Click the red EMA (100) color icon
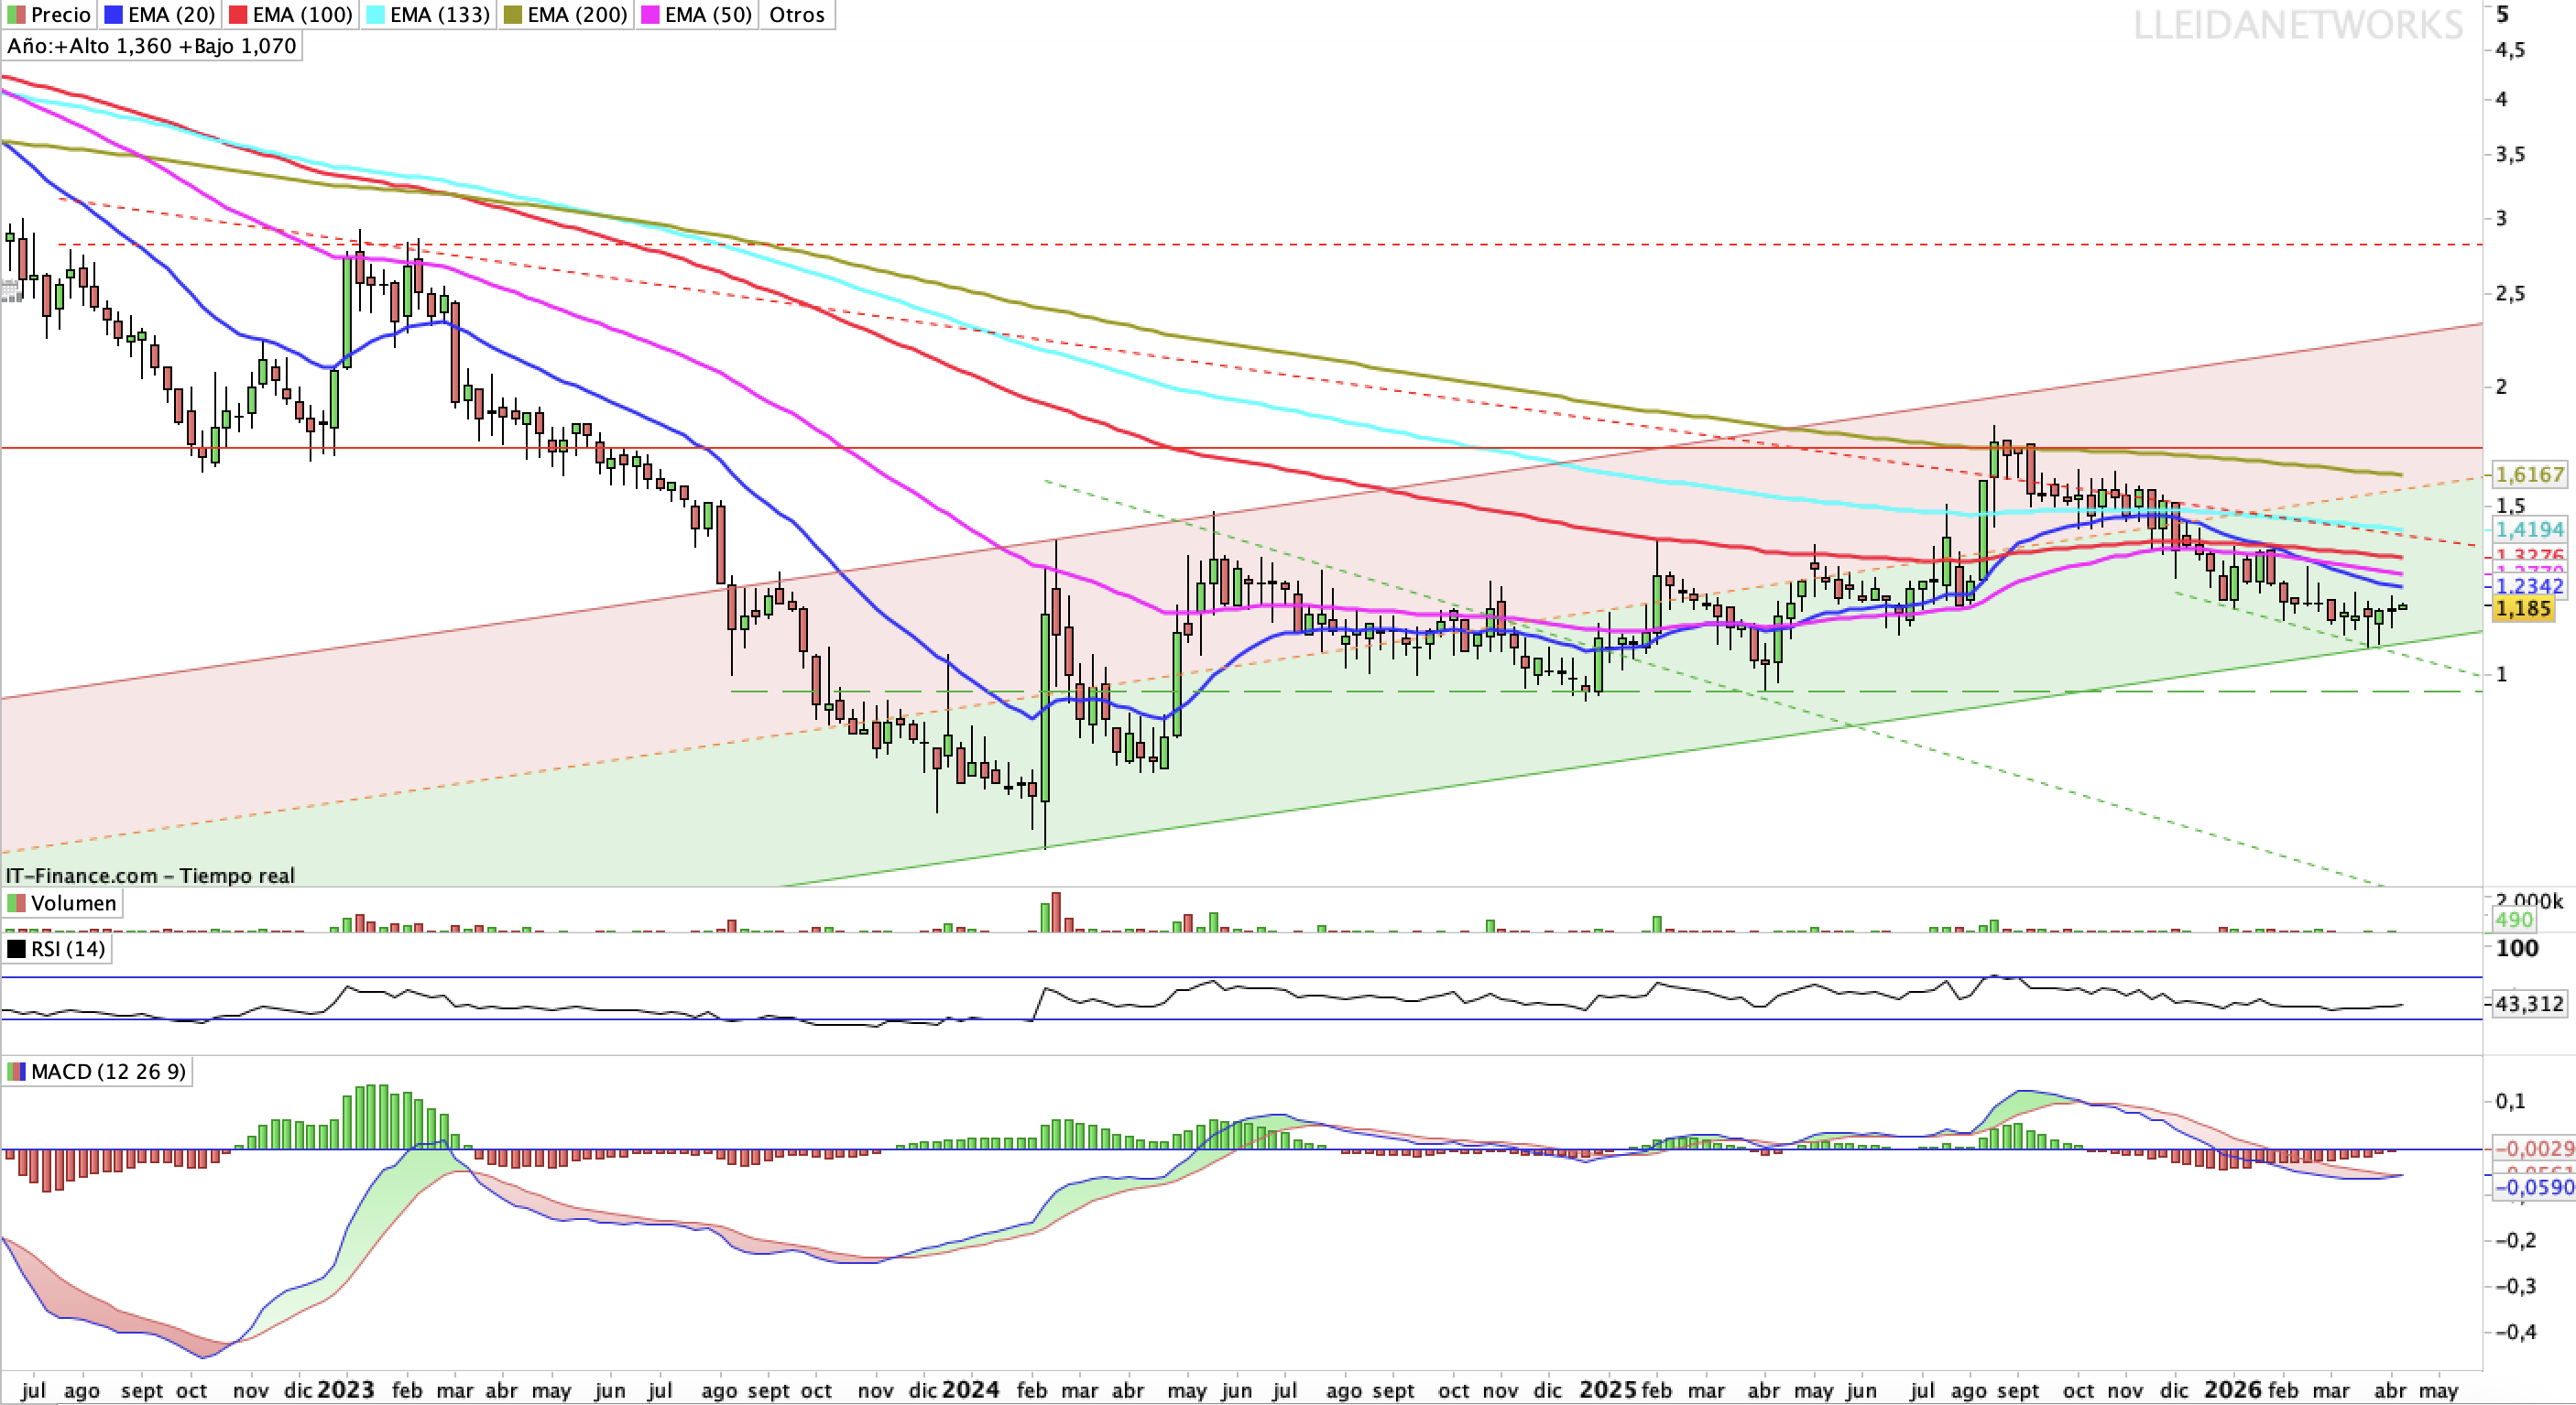Viewport: 2576px width, 1405px height. [x=237, y=14]
